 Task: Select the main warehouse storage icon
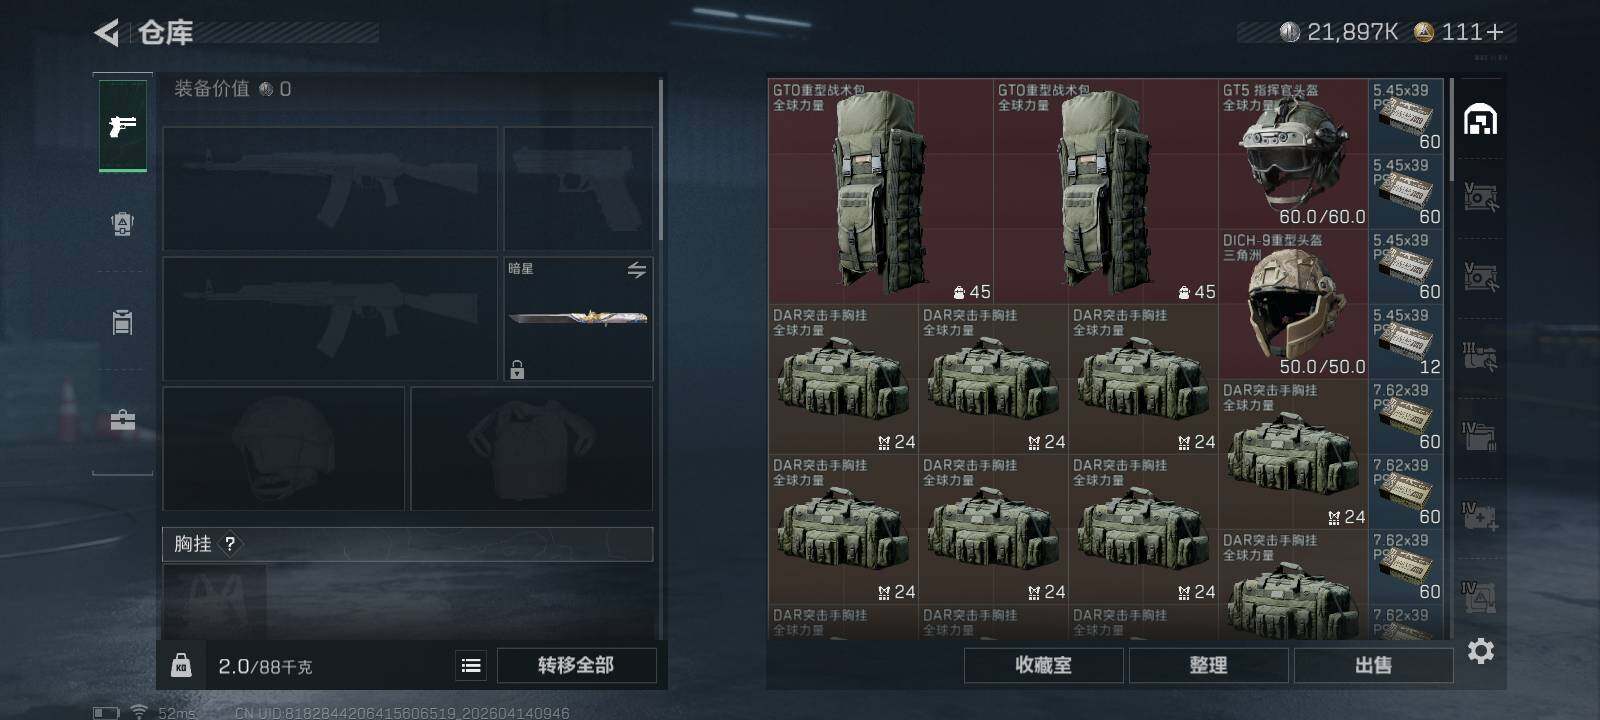tap(1480, 120)
